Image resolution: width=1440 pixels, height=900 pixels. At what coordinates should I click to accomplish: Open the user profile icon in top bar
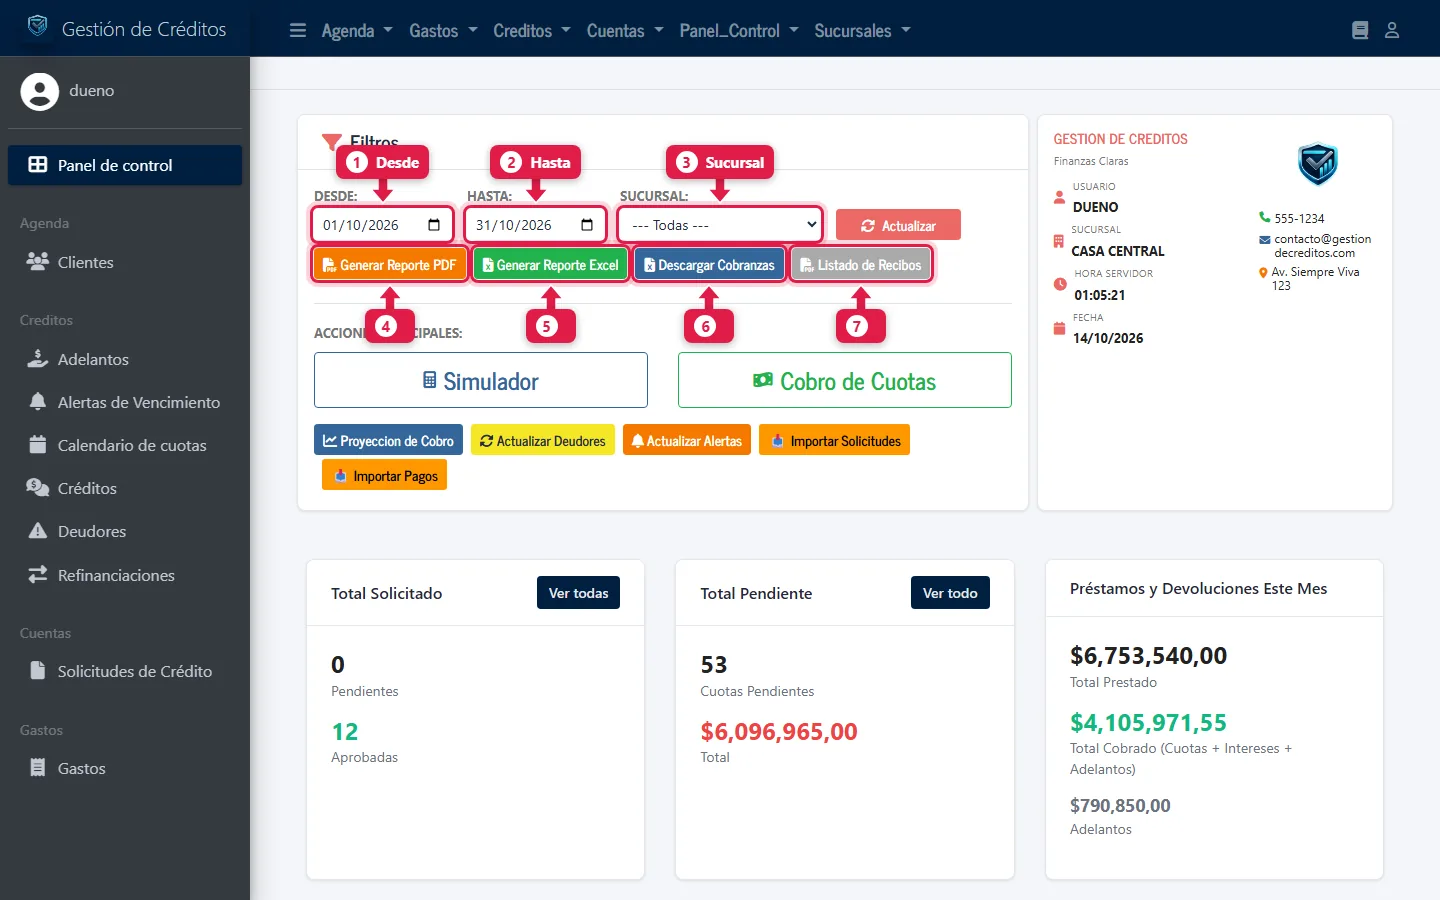pyautogui.click(x=1392, y=30)
